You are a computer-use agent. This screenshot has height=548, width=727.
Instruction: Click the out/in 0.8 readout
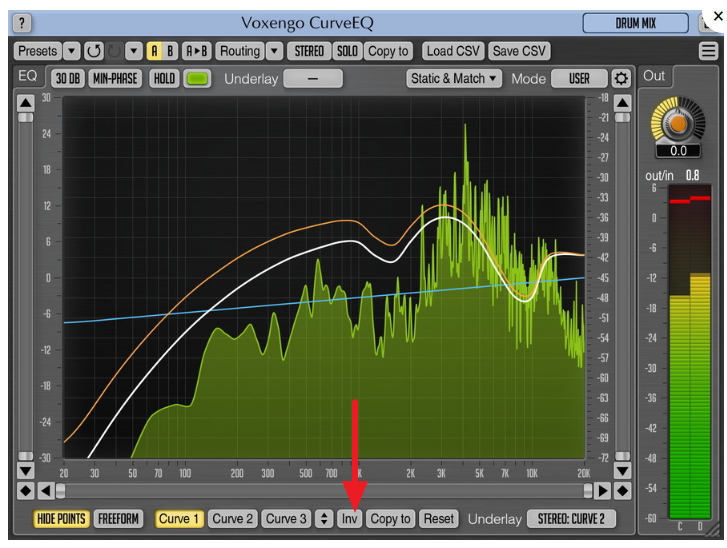(692, 175)
